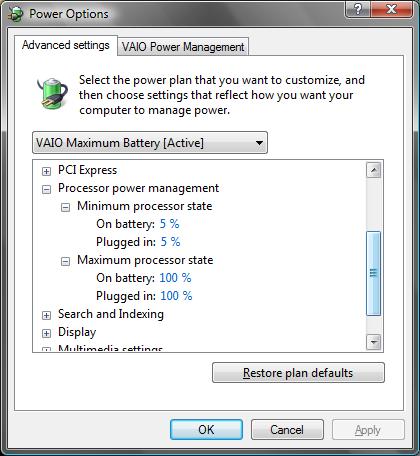Switch to VAIO Power Management tab
Viewport: 420px width, 456px height.
pos(183,47)
